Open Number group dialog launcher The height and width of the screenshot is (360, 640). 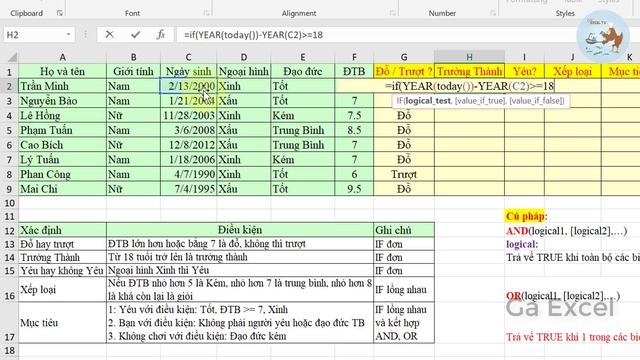pyautogui.click(x=493, y=13)
